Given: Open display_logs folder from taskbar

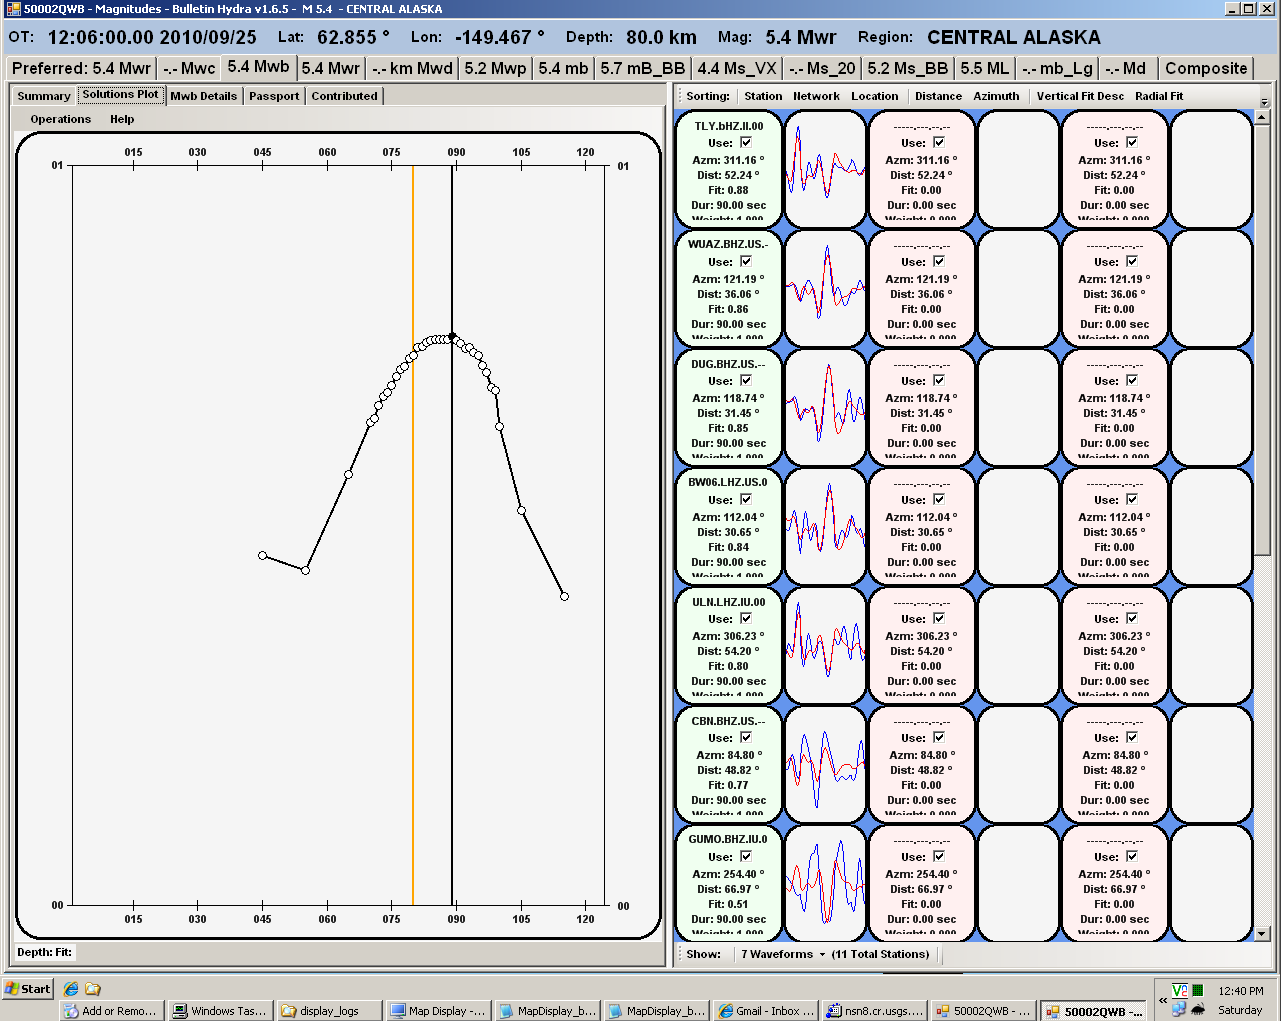Looking at the screenshot, I should pos(330,1011).
